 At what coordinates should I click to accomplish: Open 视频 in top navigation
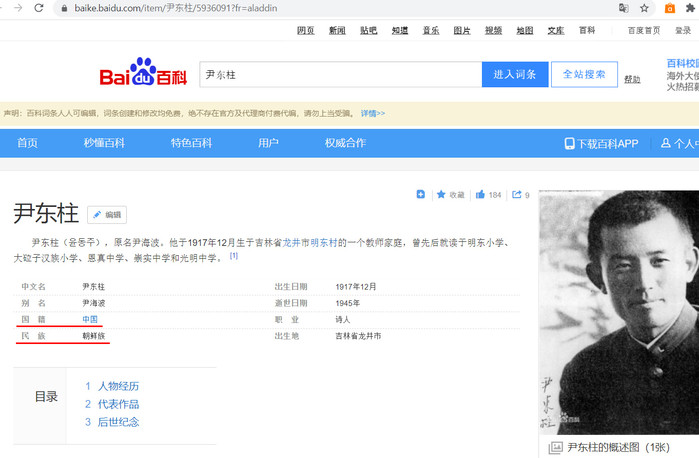(493, 30)
